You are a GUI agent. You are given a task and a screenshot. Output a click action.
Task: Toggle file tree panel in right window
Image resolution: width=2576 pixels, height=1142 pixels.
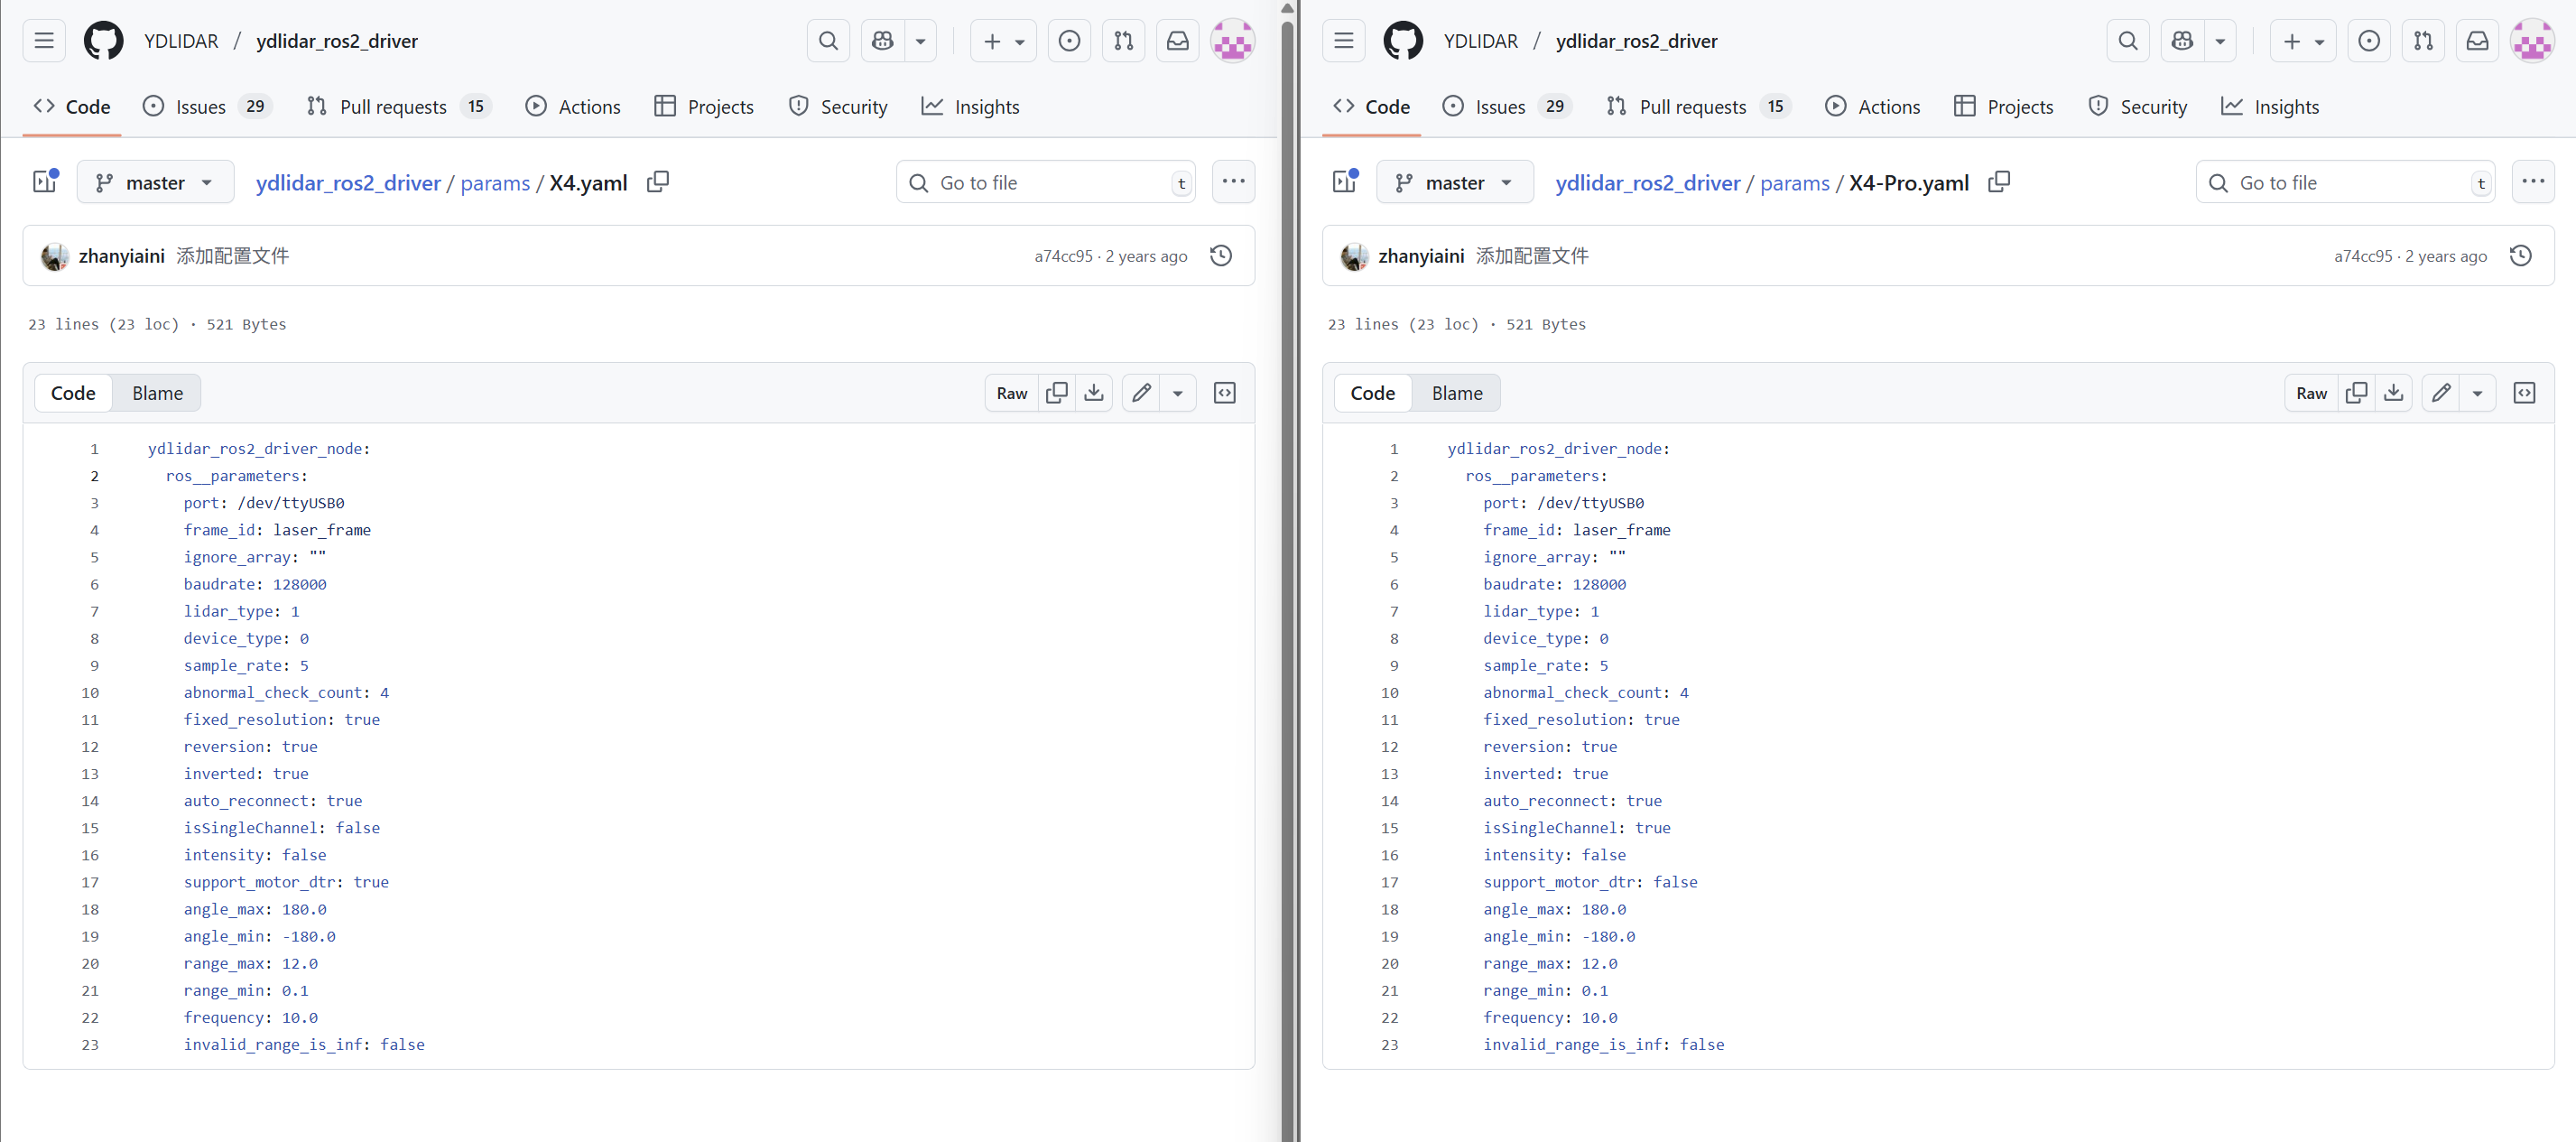coord(1345,182)
